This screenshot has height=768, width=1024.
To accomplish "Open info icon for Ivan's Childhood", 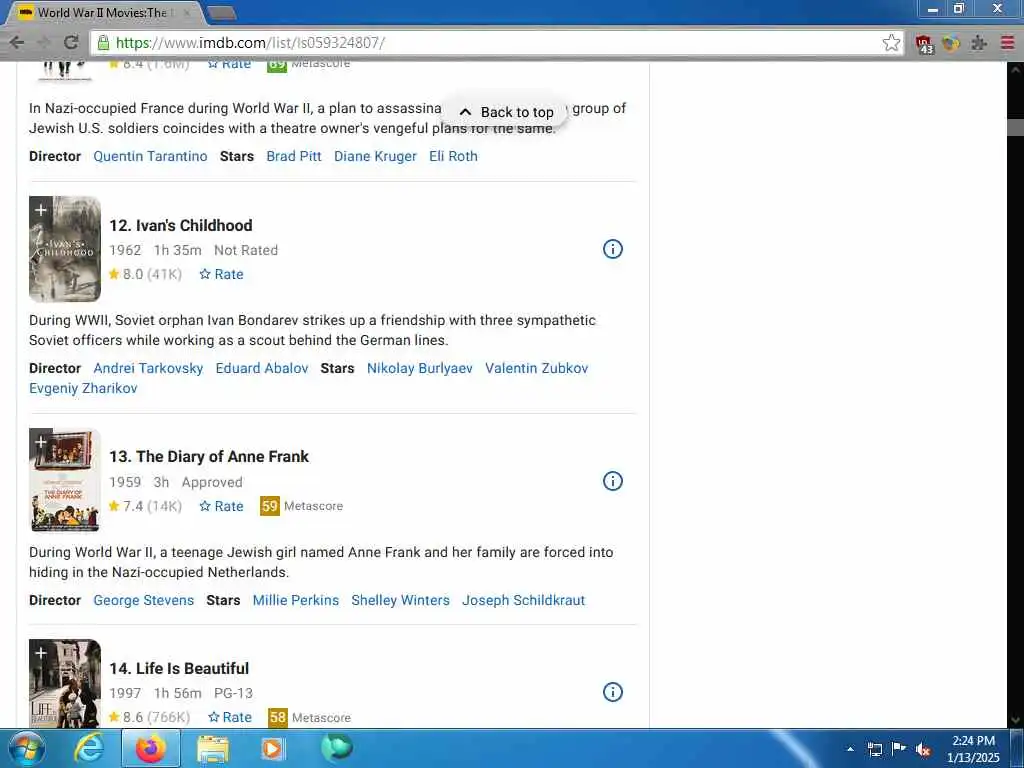I will point(612,249).
